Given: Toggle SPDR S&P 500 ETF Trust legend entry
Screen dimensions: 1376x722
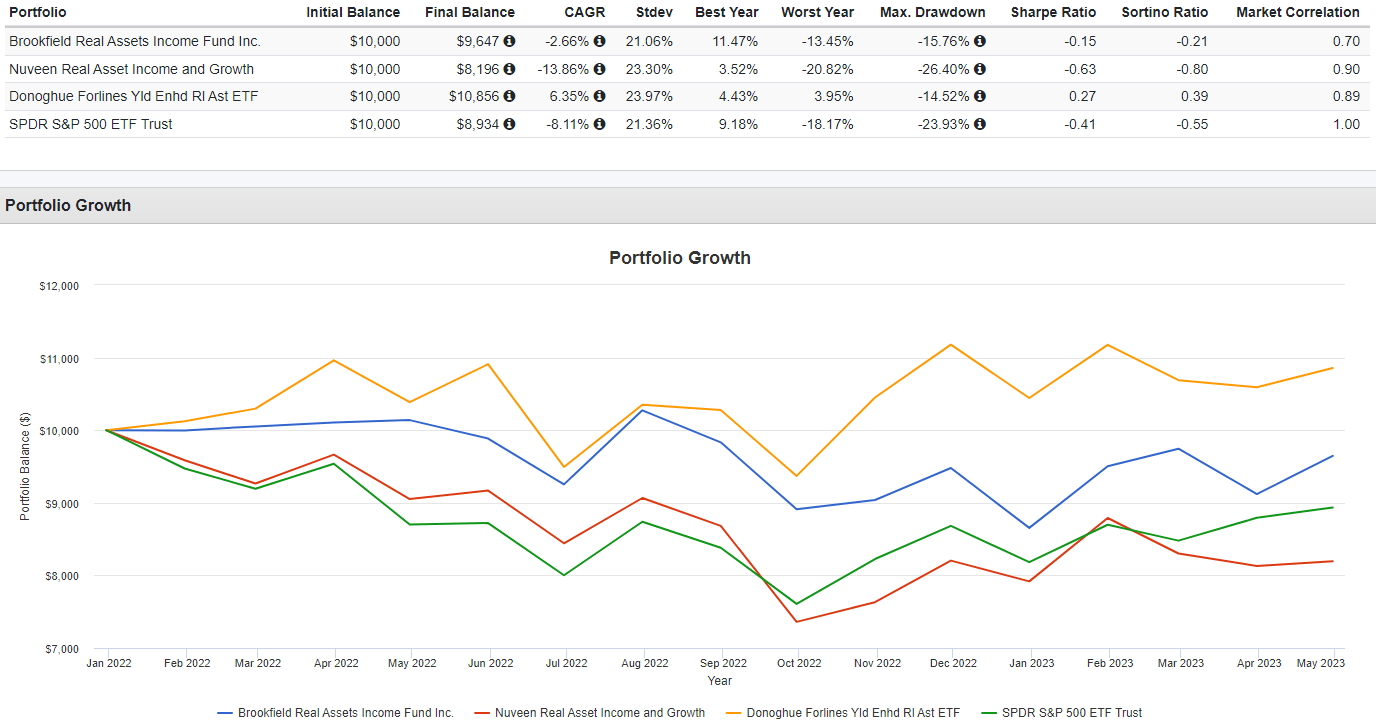Looking at the screenshot, I should click(x=1060, y=713).
